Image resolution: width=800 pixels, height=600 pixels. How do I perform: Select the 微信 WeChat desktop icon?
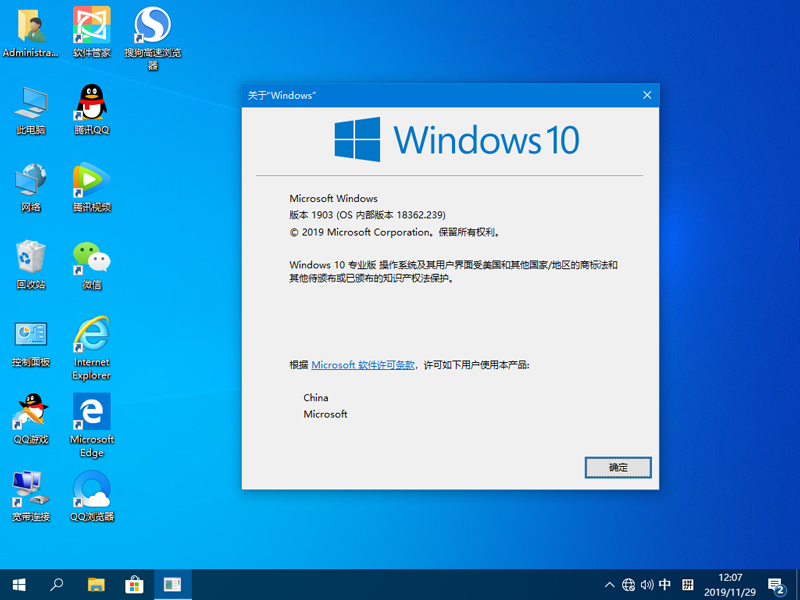pos(92,263)
